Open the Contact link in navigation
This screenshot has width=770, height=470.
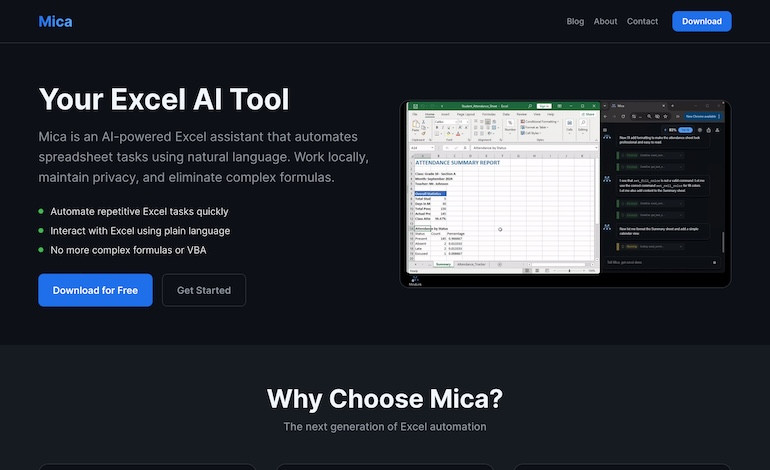pos(642,22)
